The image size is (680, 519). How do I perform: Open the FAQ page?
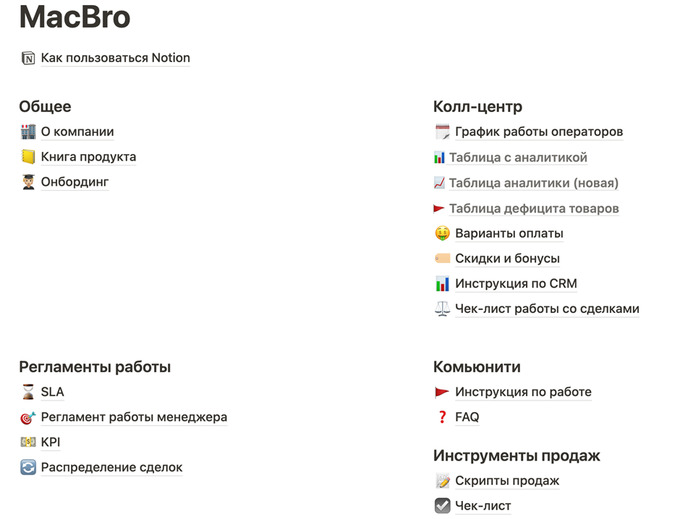point(467,417)
